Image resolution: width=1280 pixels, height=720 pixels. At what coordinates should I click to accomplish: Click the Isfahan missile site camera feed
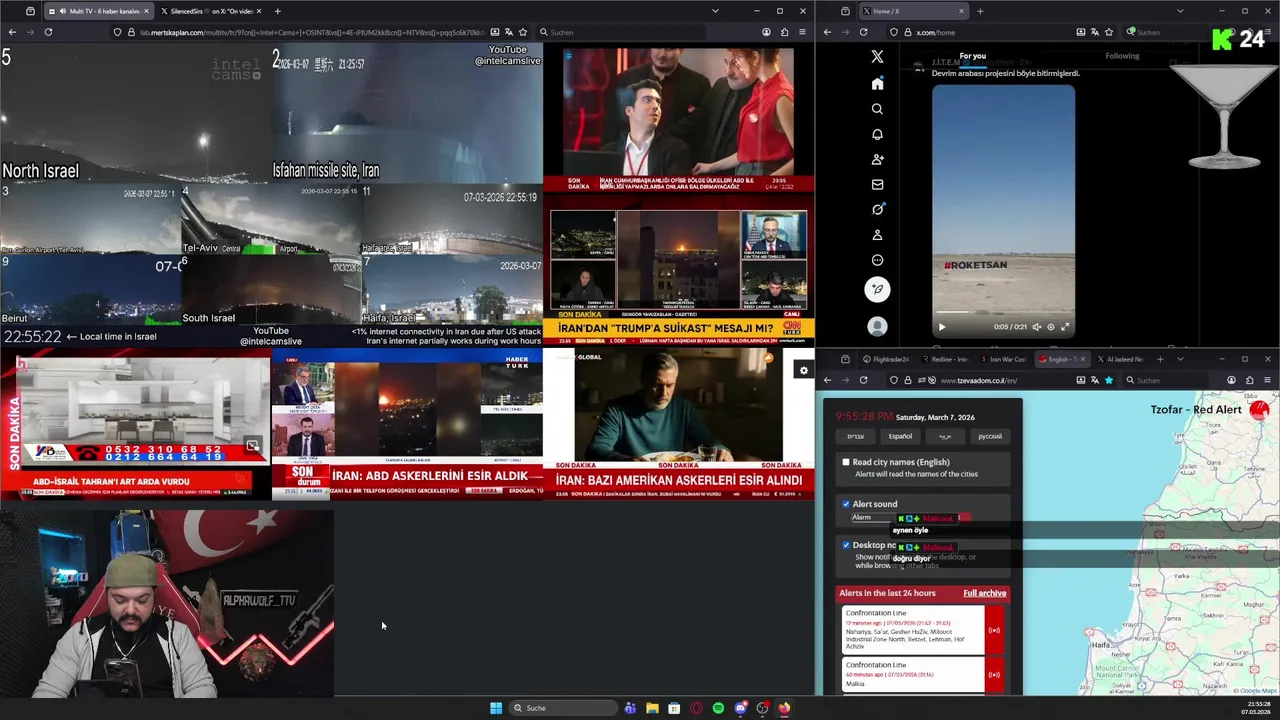(x=407, y=113)
